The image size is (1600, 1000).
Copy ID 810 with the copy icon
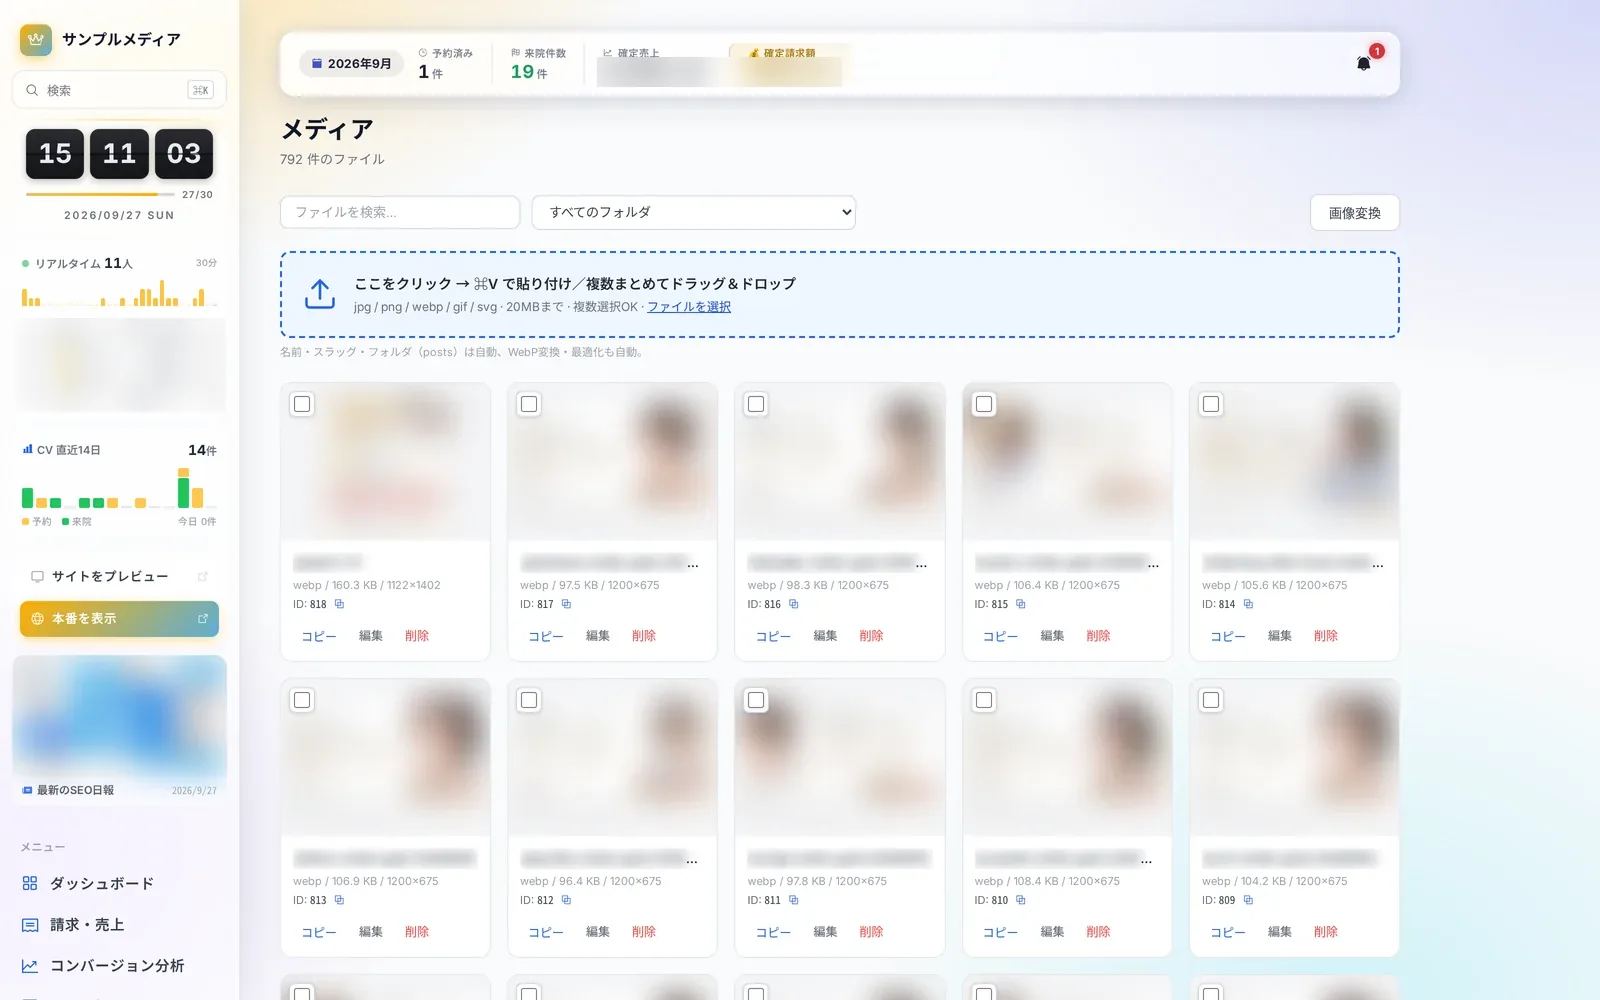[x=1021, y=900]
